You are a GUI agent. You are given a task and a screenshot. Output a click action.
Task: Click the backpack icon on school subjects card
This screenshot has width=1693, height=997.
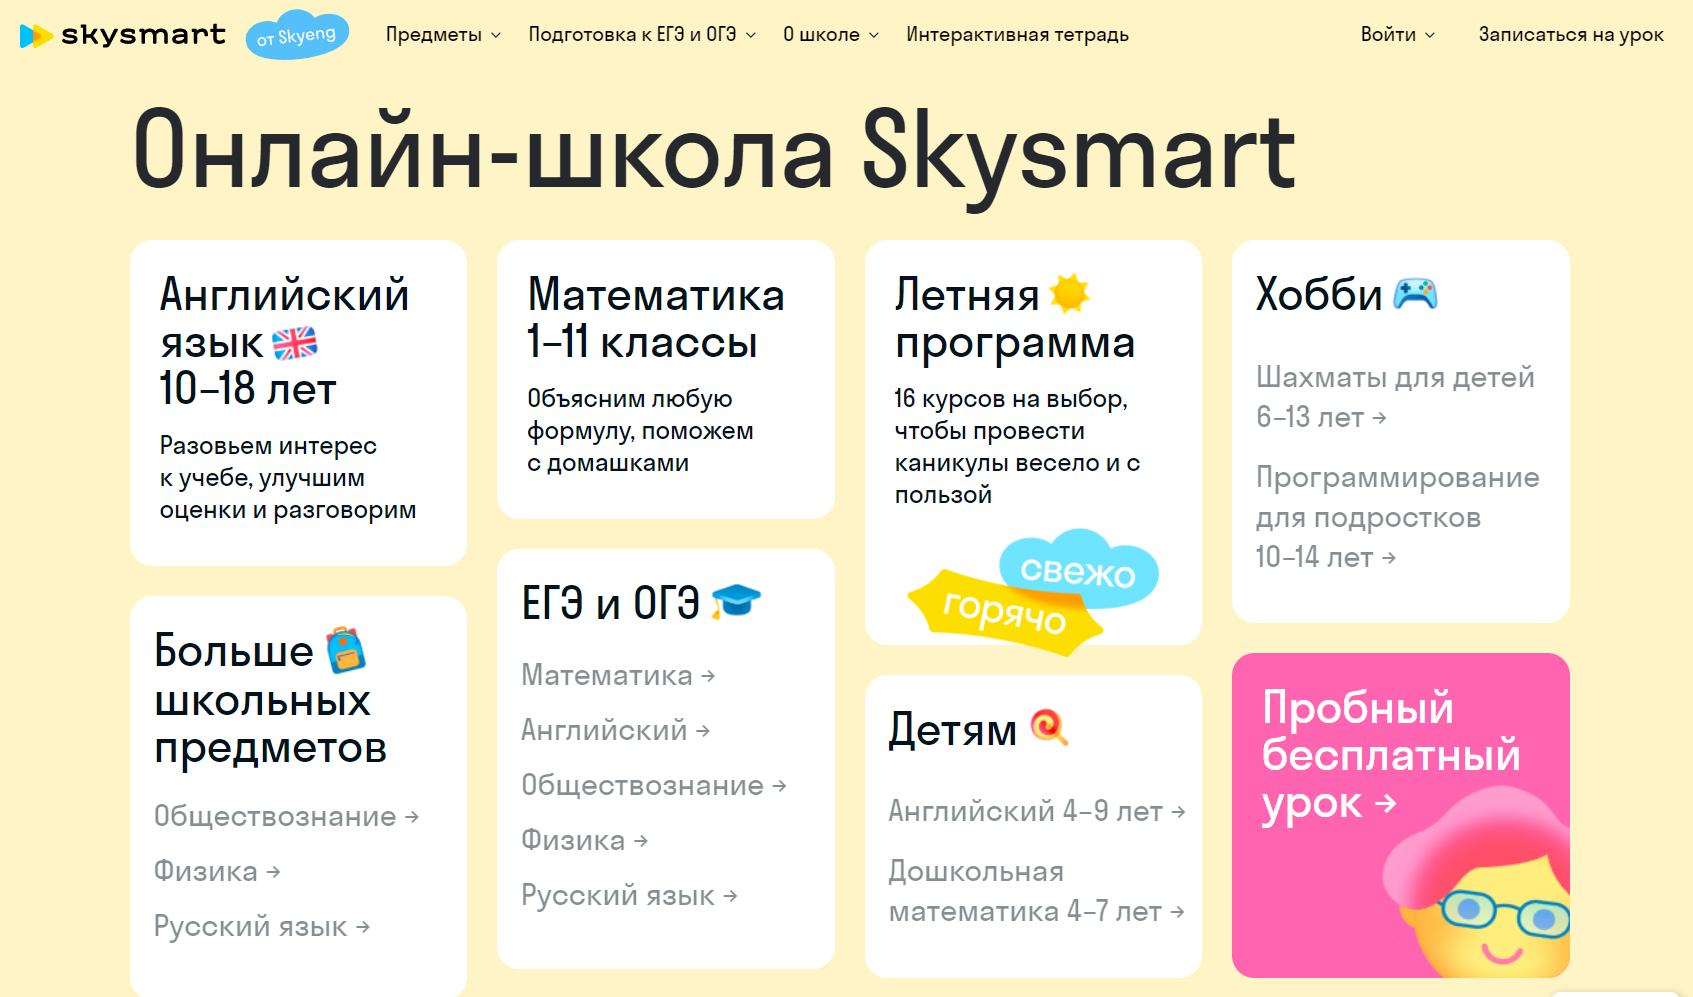pos(345,649)
